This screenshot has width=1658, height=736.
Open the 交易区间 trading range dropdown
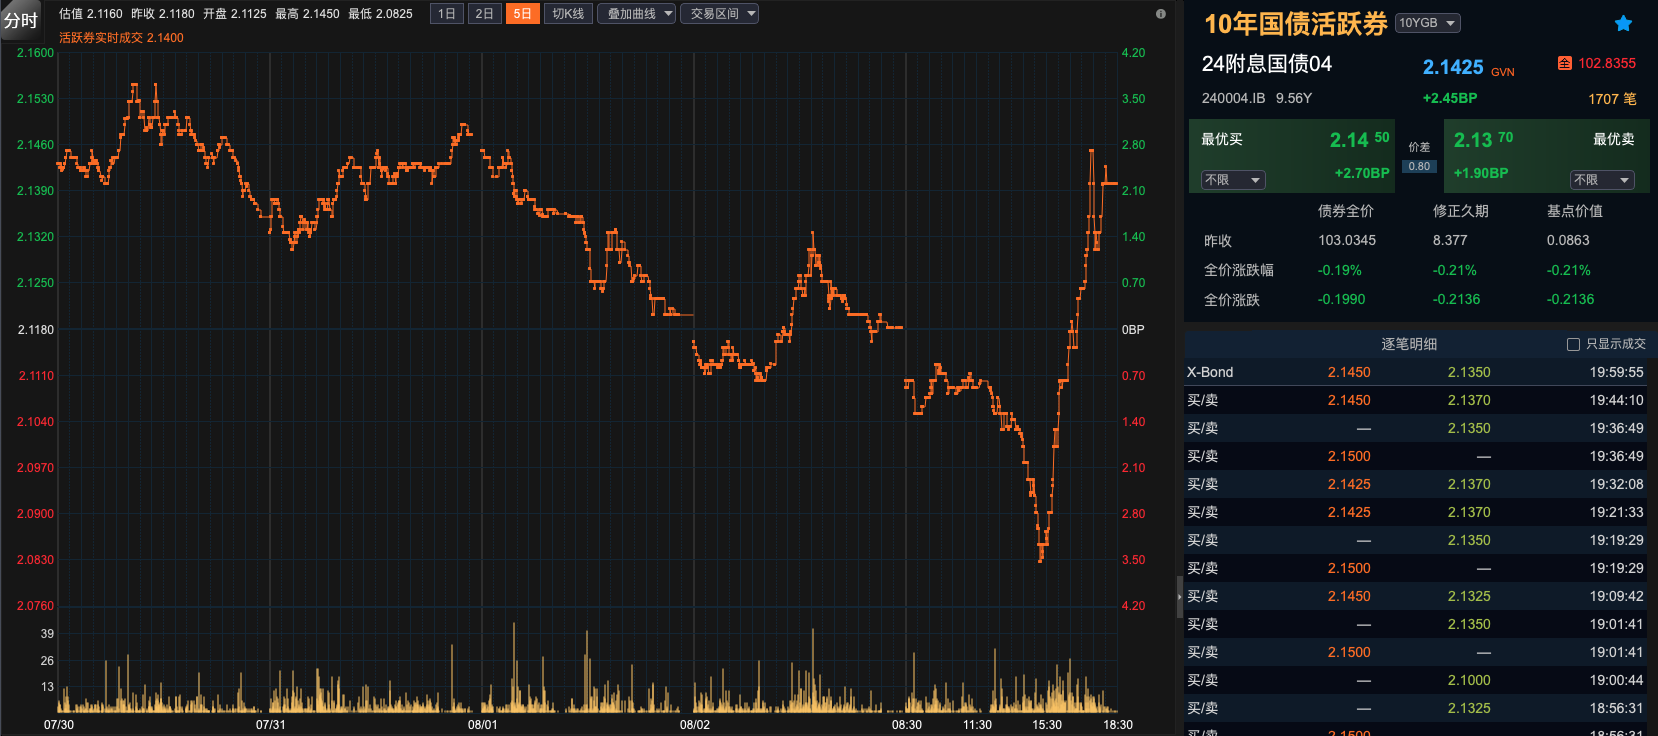click(x=719, y=14)
